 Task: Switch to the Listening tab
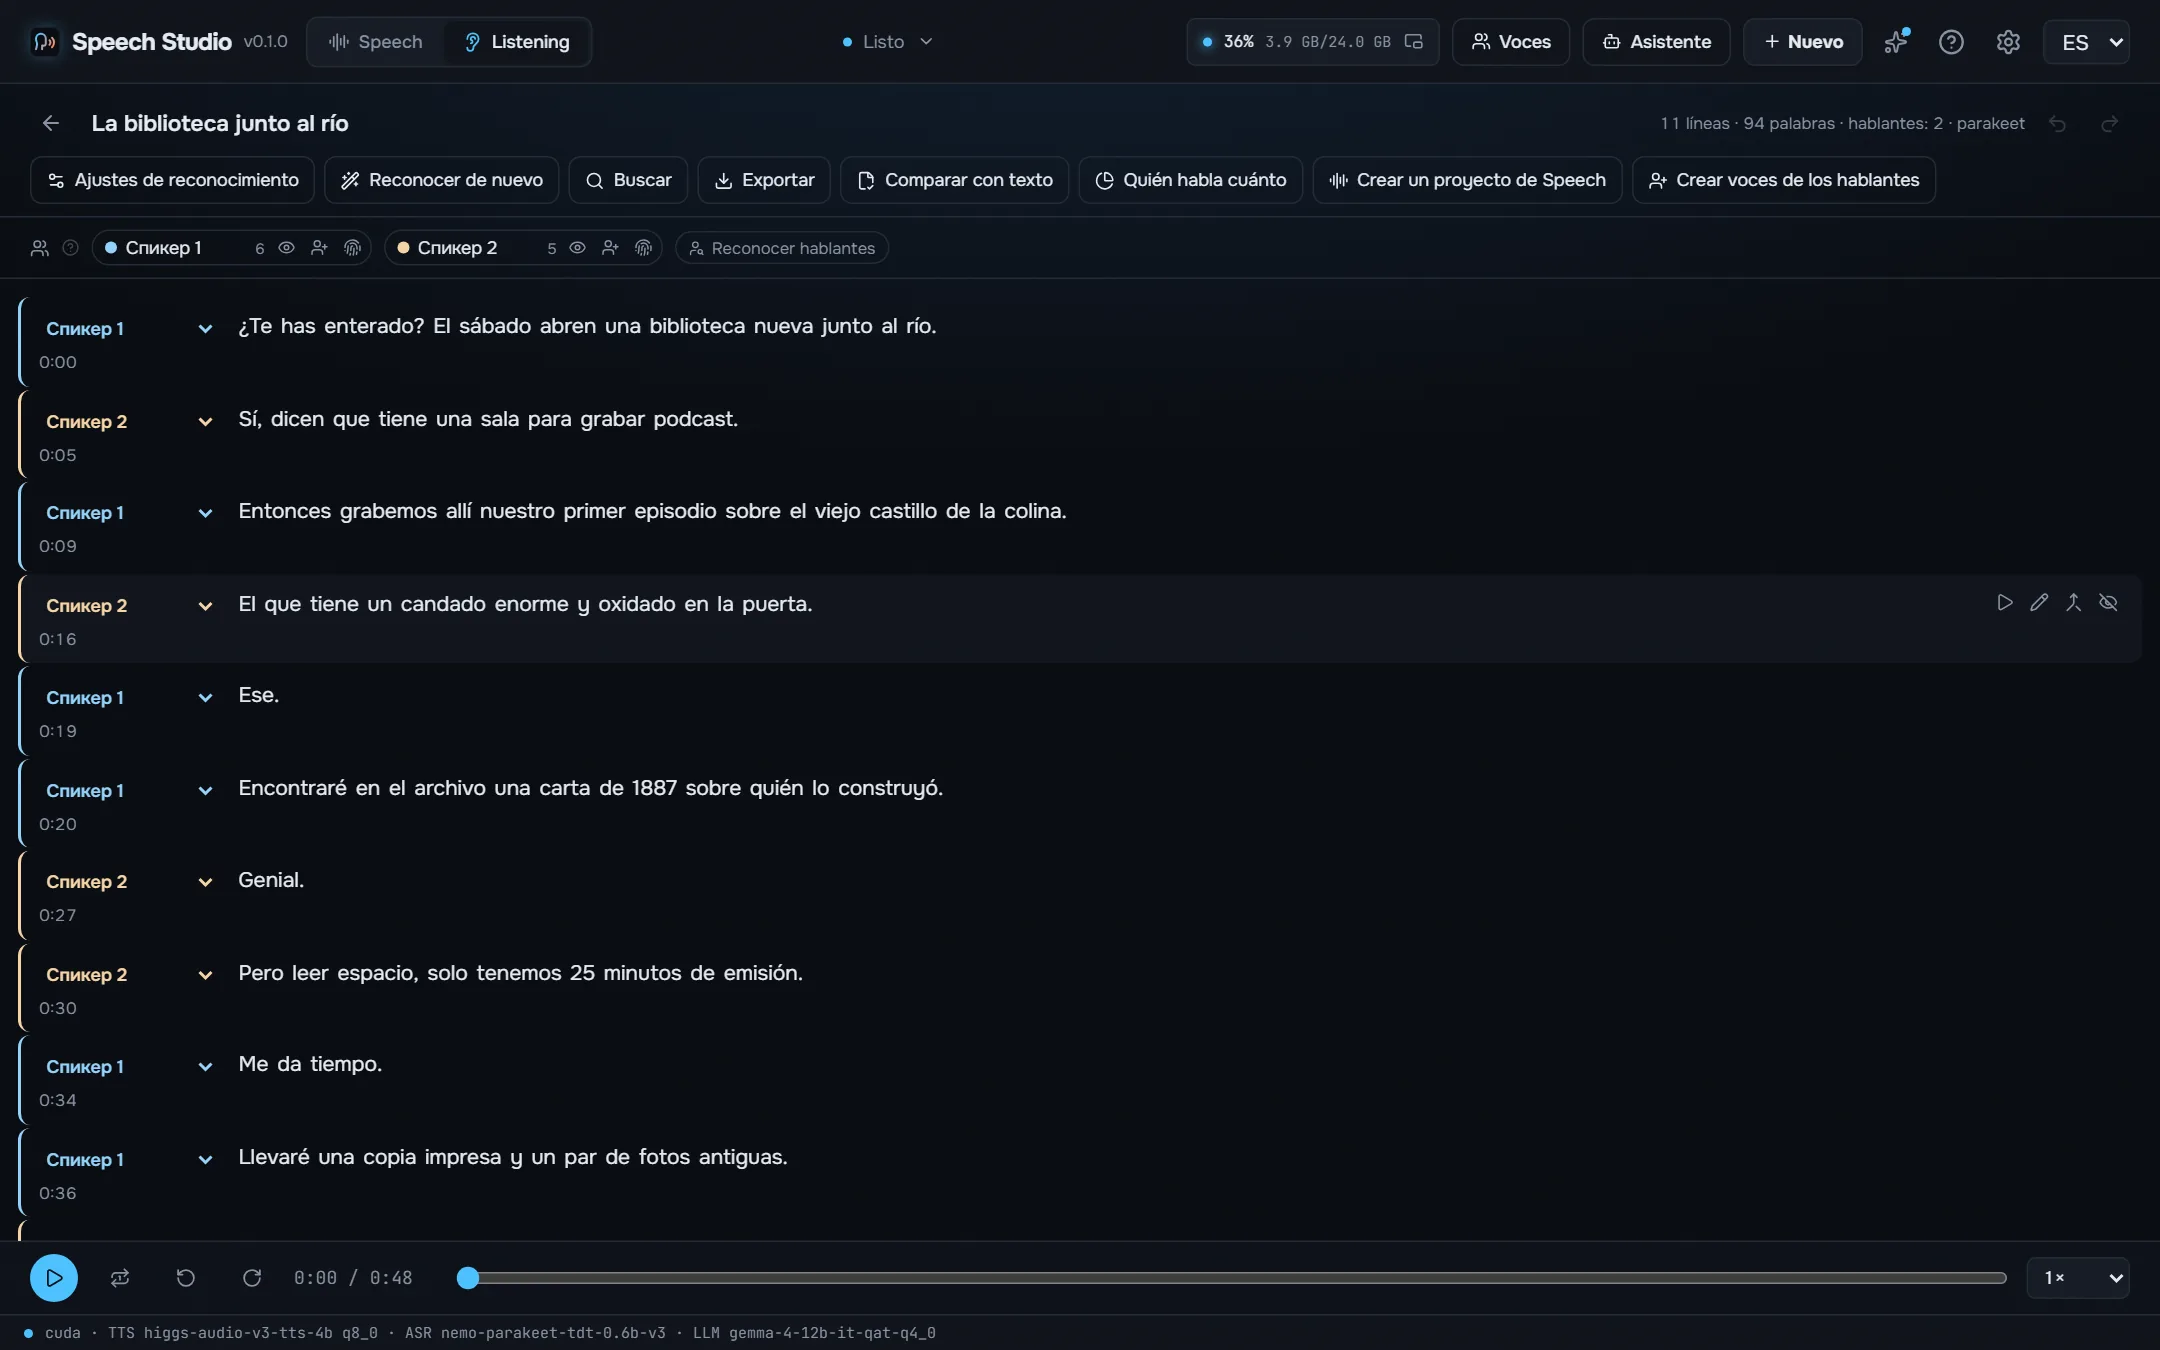tap(517, 42)
